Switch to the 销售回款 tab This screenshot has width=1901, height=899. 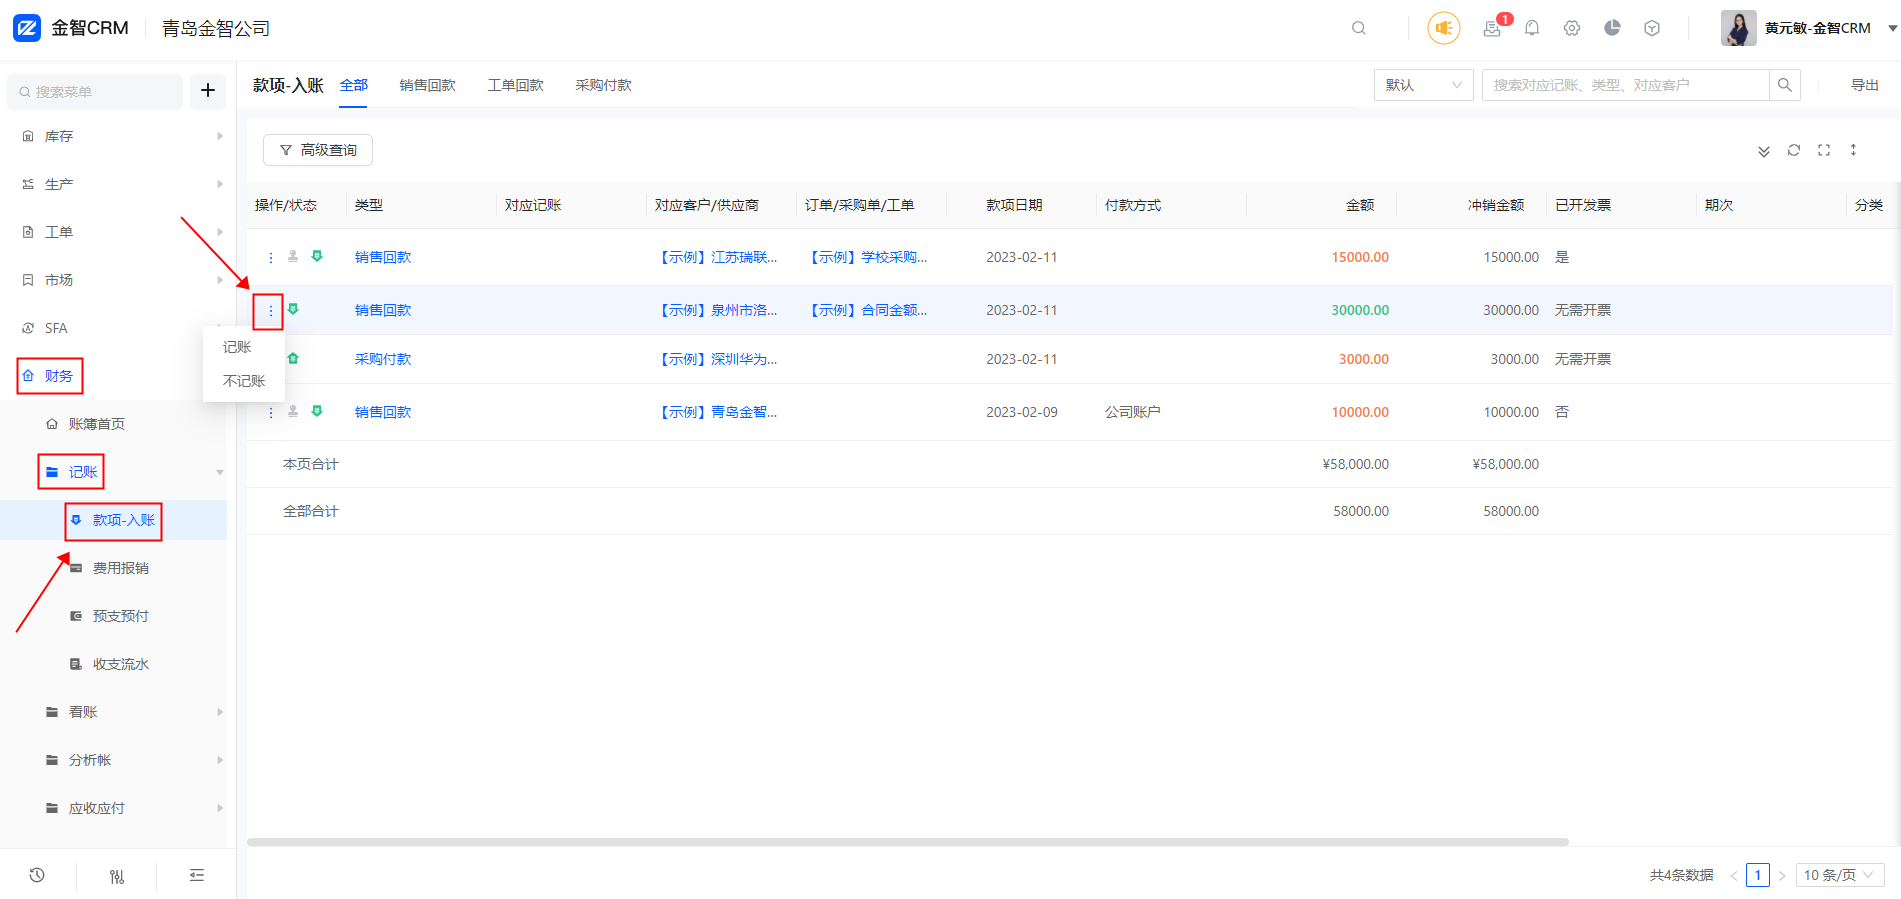pyautogui.click(x=427, y=85)
